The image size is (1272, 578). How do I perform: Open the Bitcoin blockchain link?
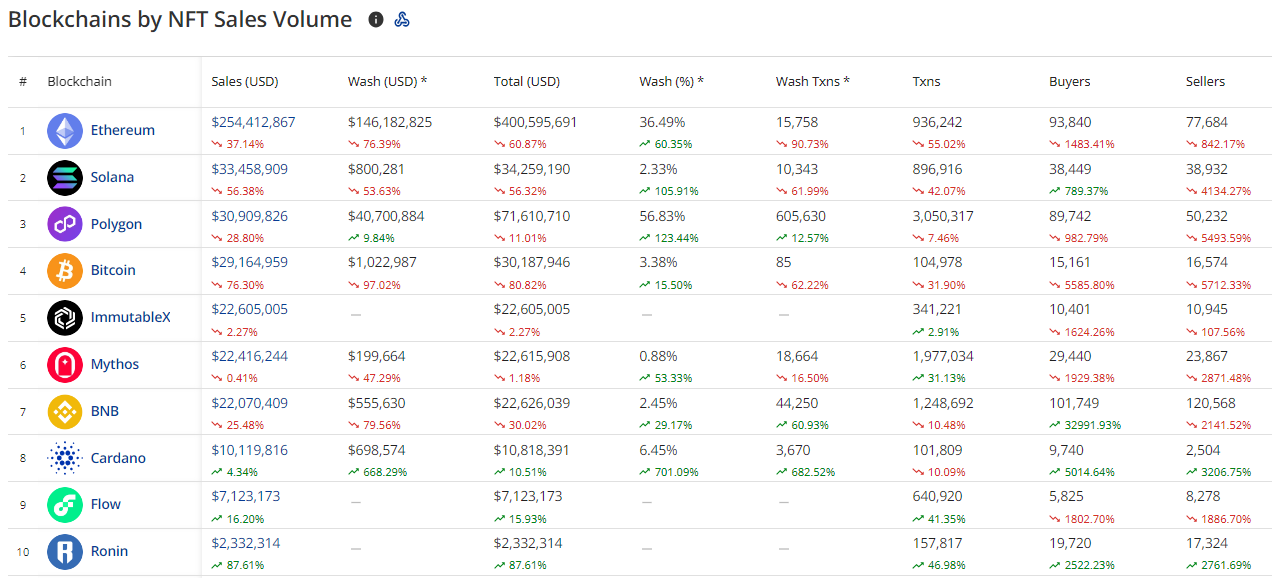pyautogui.click(x=113, y=270)
